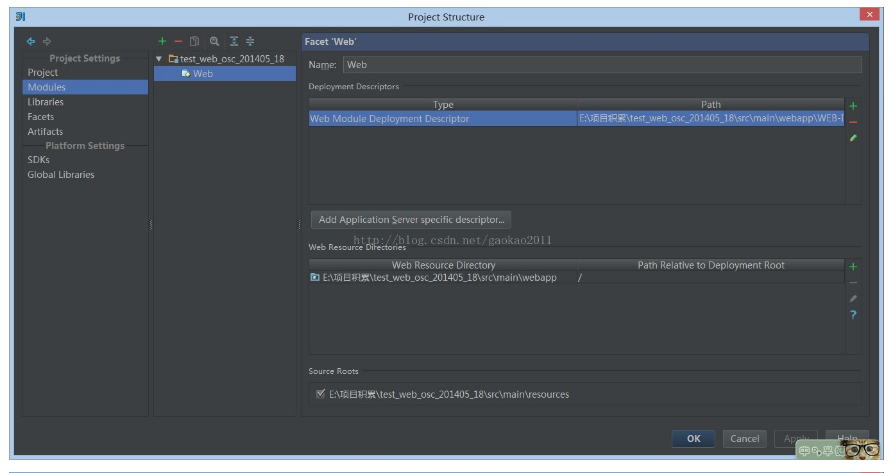
Task: Add a deployment descriptor
Action: point(853,106)
